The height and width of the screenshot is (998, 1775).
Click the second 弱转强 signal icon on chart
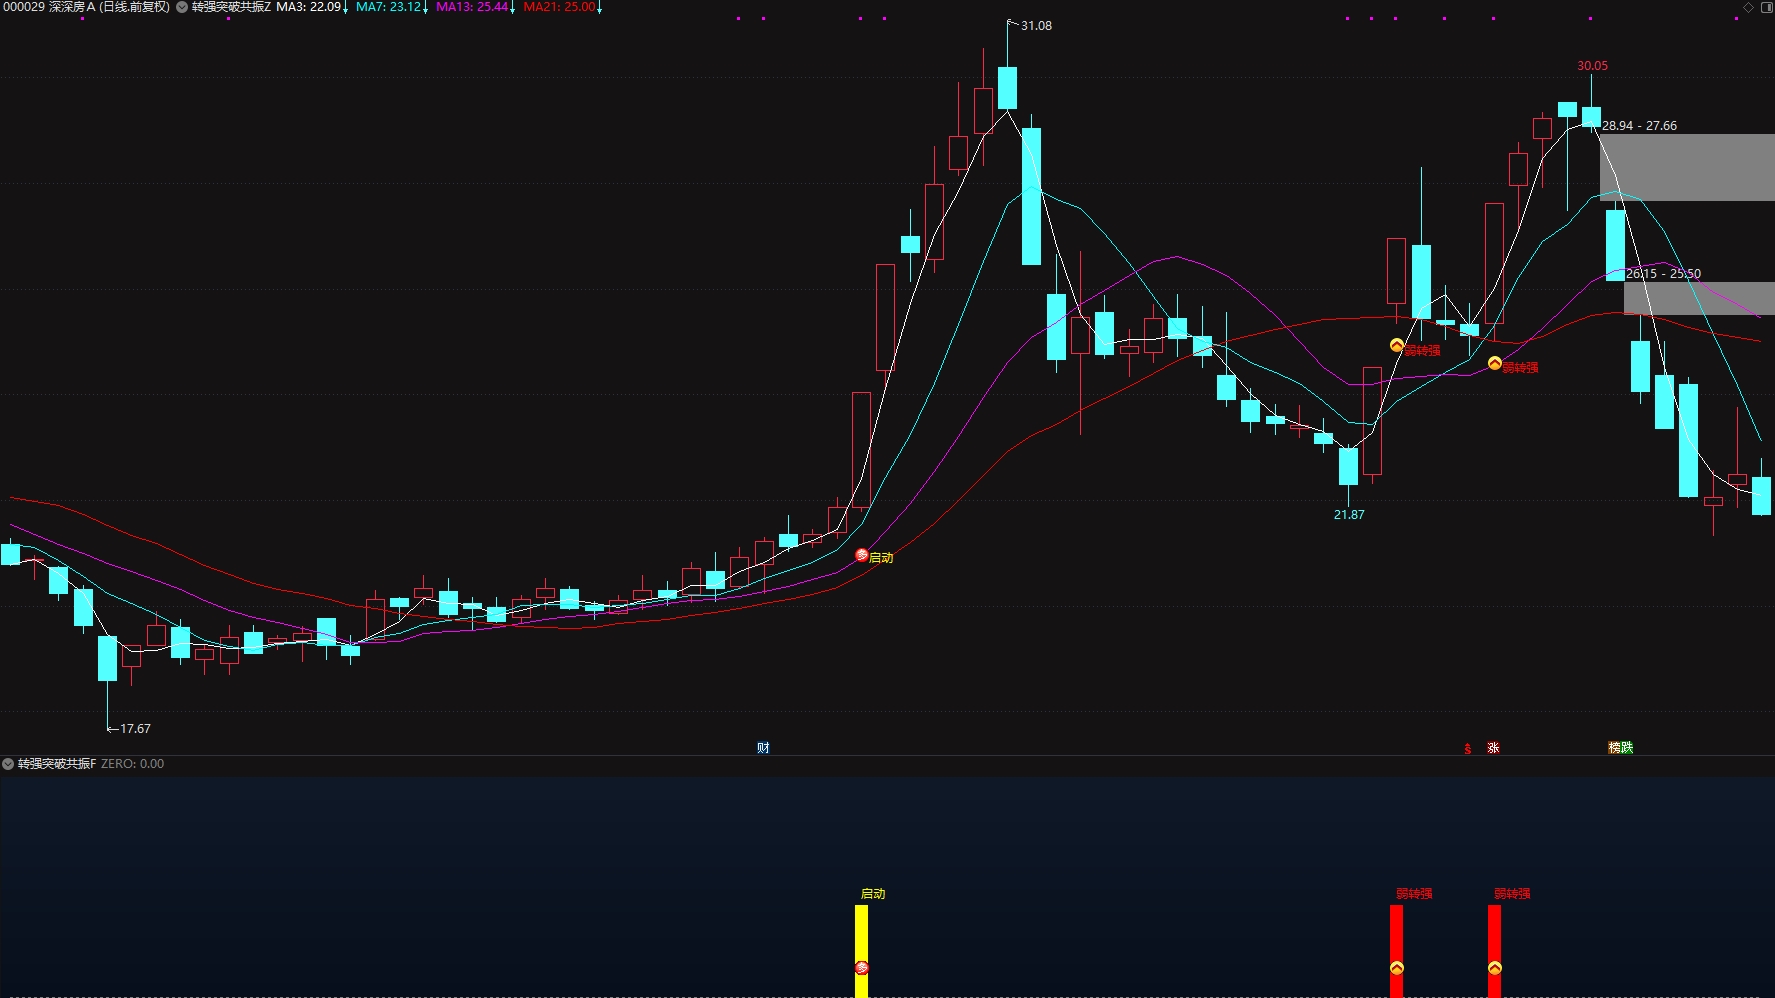(1495, 364)
